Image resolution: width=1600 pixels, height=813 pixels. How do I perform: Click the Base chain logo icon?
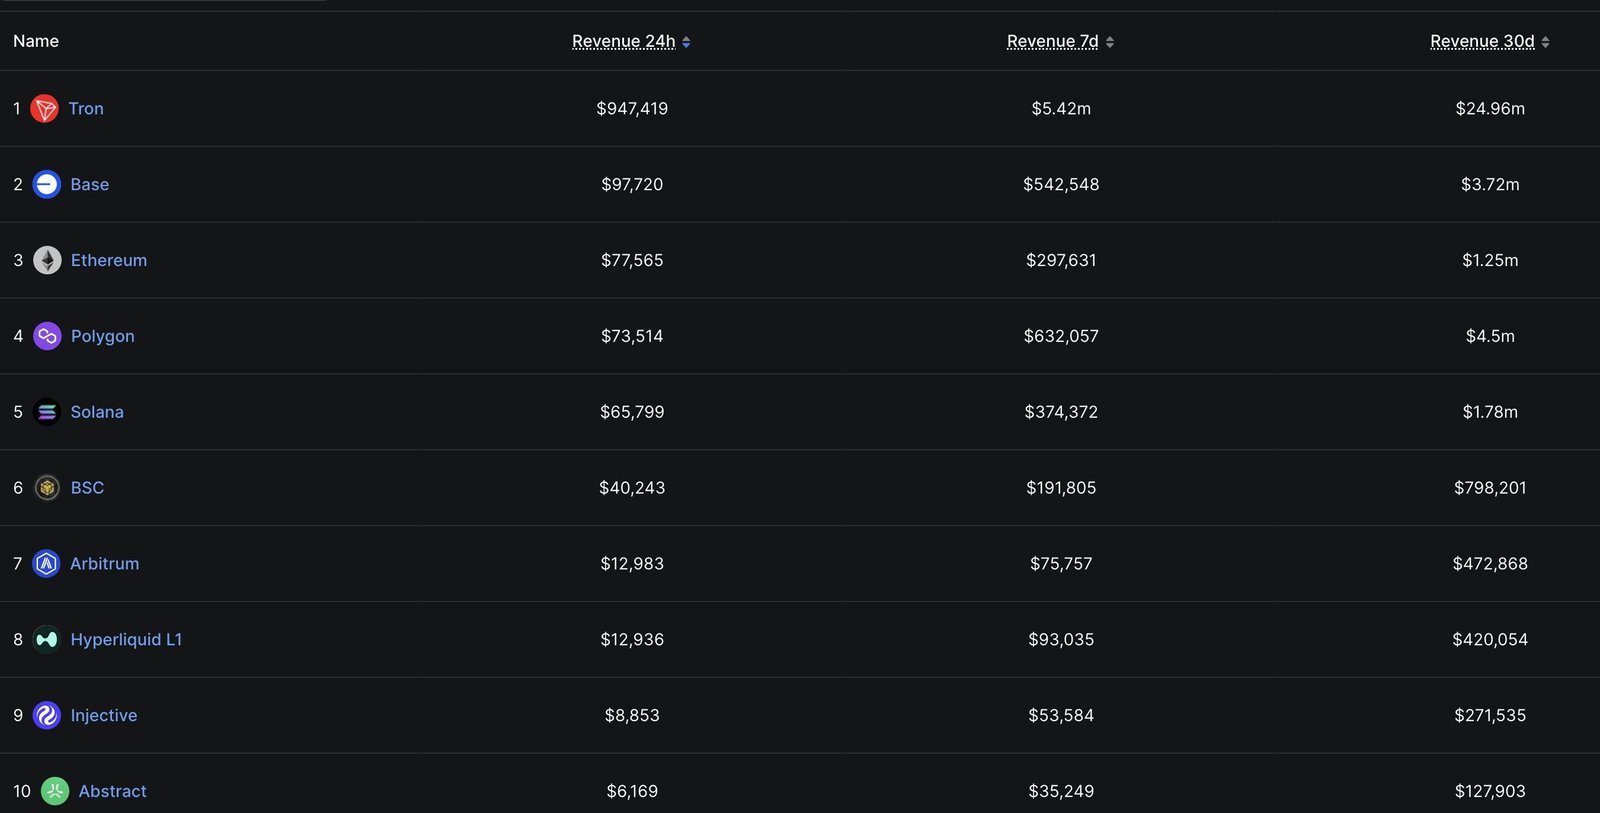click(x=47, y=185)
